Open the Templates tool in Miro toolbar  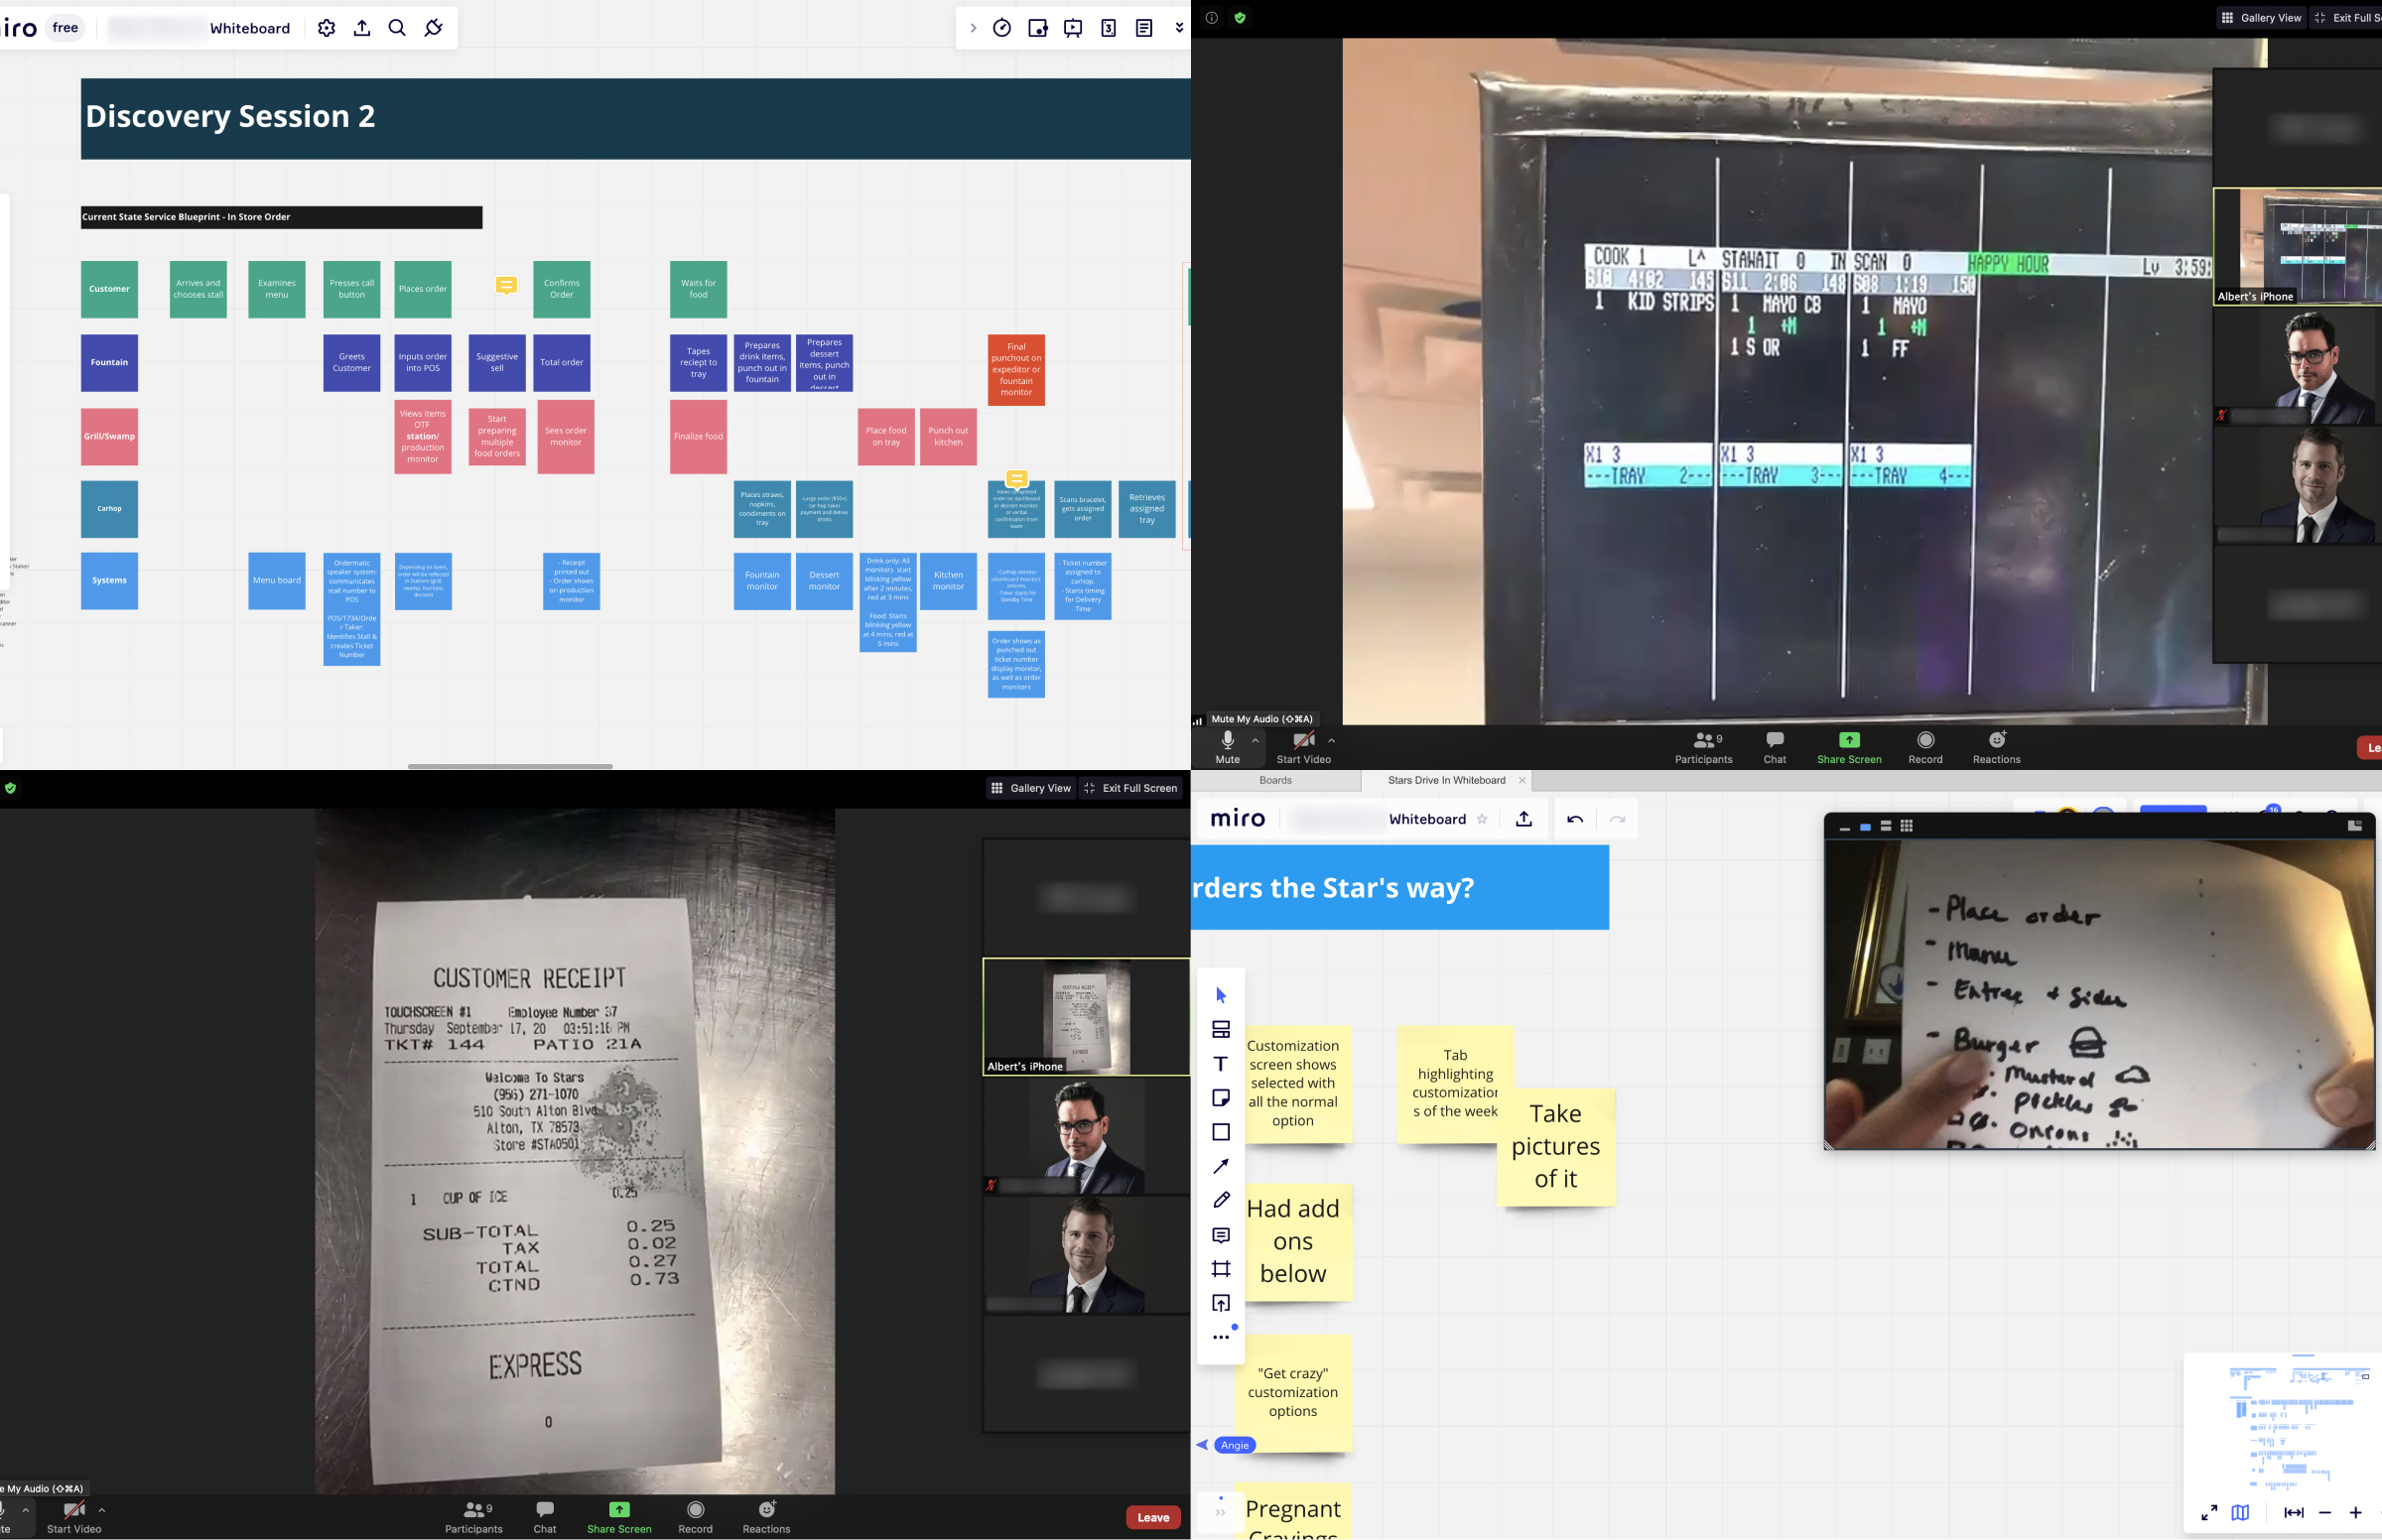pos(1221,1030)
